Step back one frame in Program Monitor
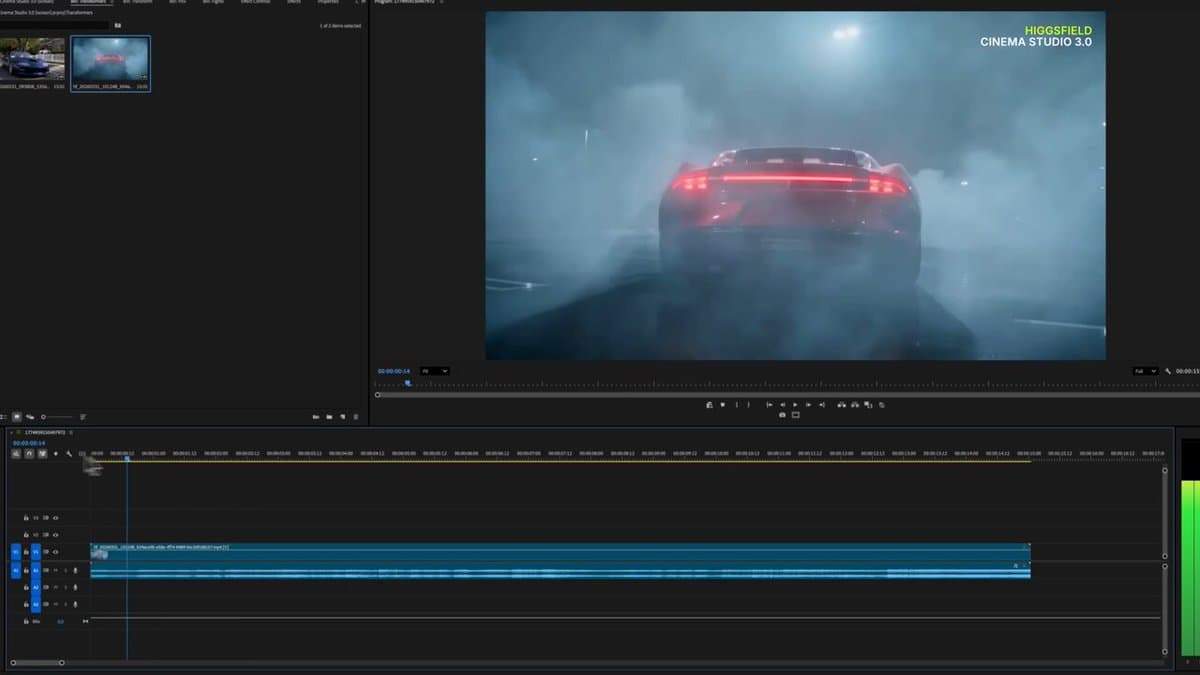This screenshot has height=675, width=1200. (782, 405)
